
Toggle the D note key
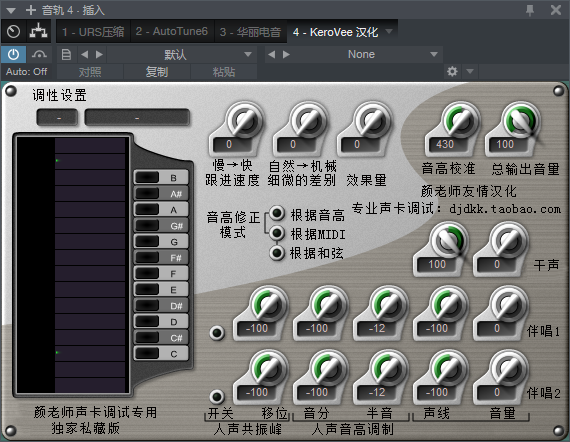point(161,321)
